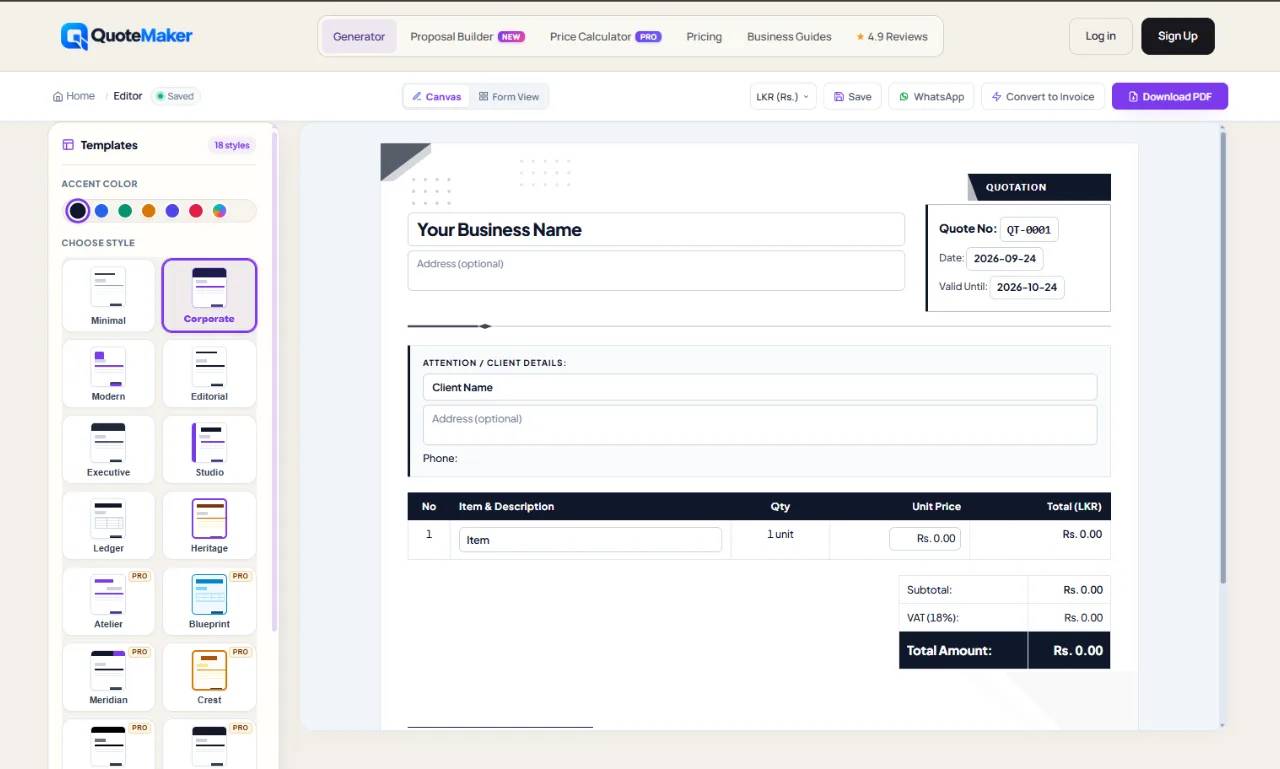Viewport: 1280px width, 769px height.
Task: Click the 18 styles badge
Action: point(231,145)
